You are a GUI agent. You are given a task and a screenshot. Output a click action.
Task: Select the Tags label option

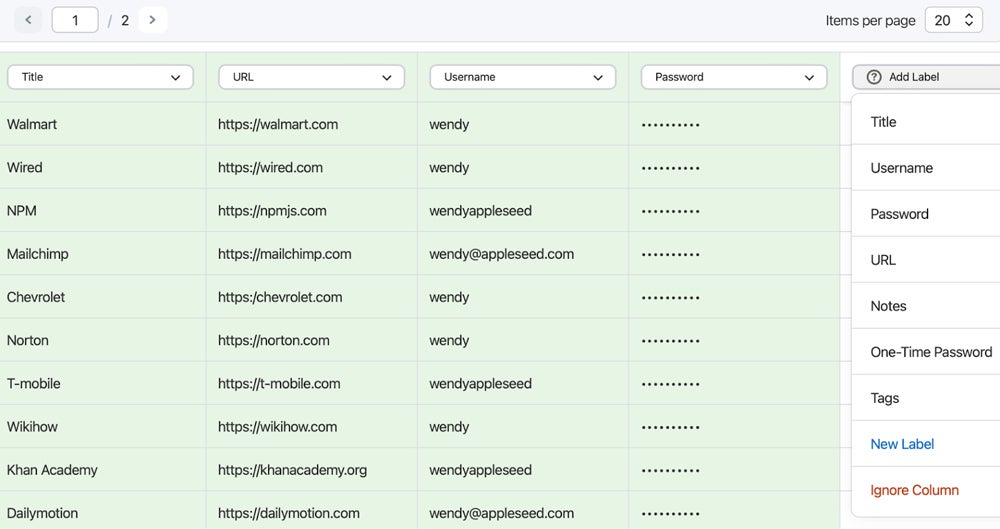click(885, 398)
